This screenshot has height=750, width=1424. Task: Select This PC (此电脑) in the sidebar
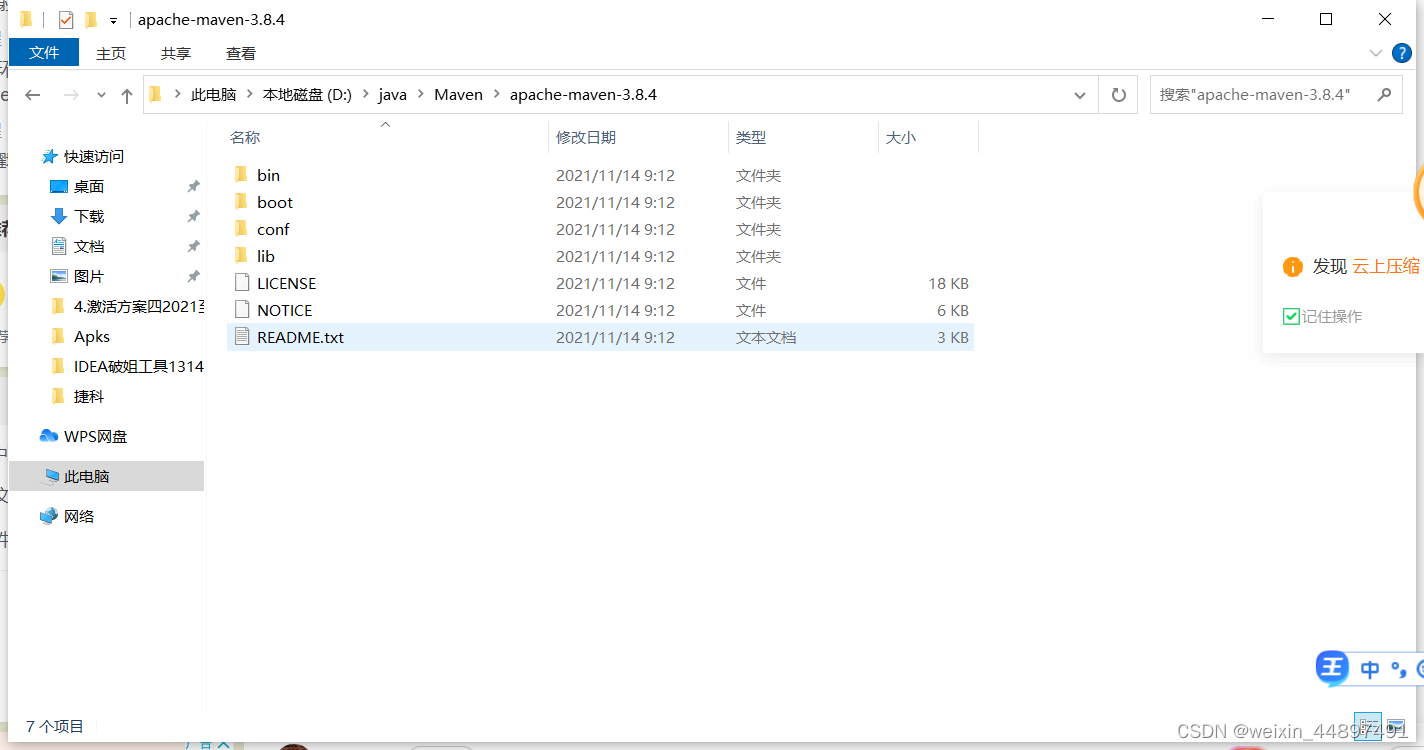[x=106, y=476]
